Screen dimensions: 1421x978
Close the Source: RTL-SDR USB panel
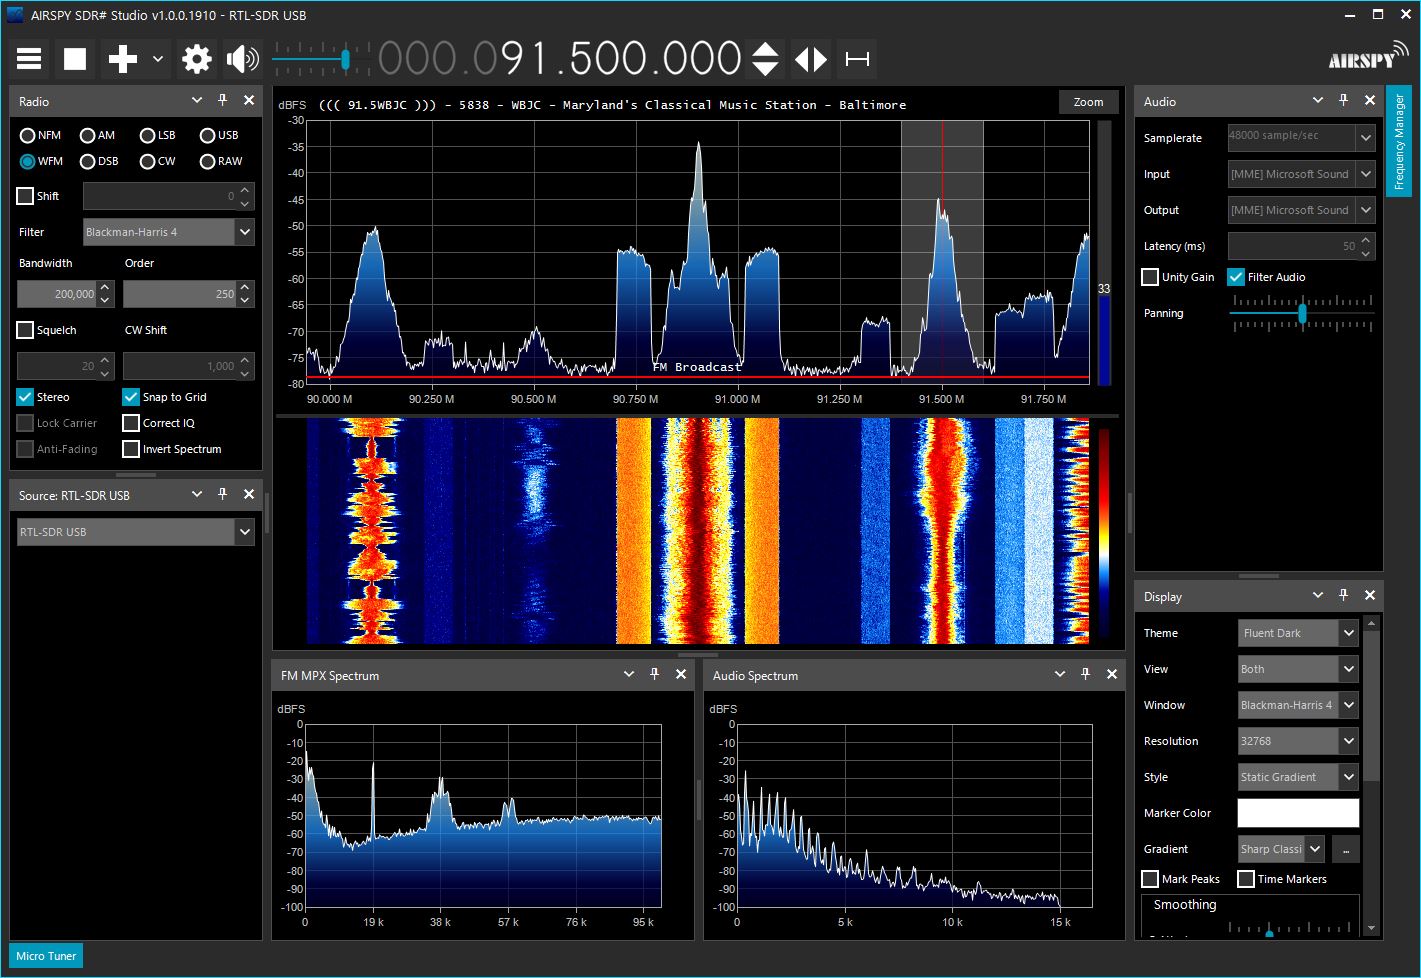[x=249, y=494]
